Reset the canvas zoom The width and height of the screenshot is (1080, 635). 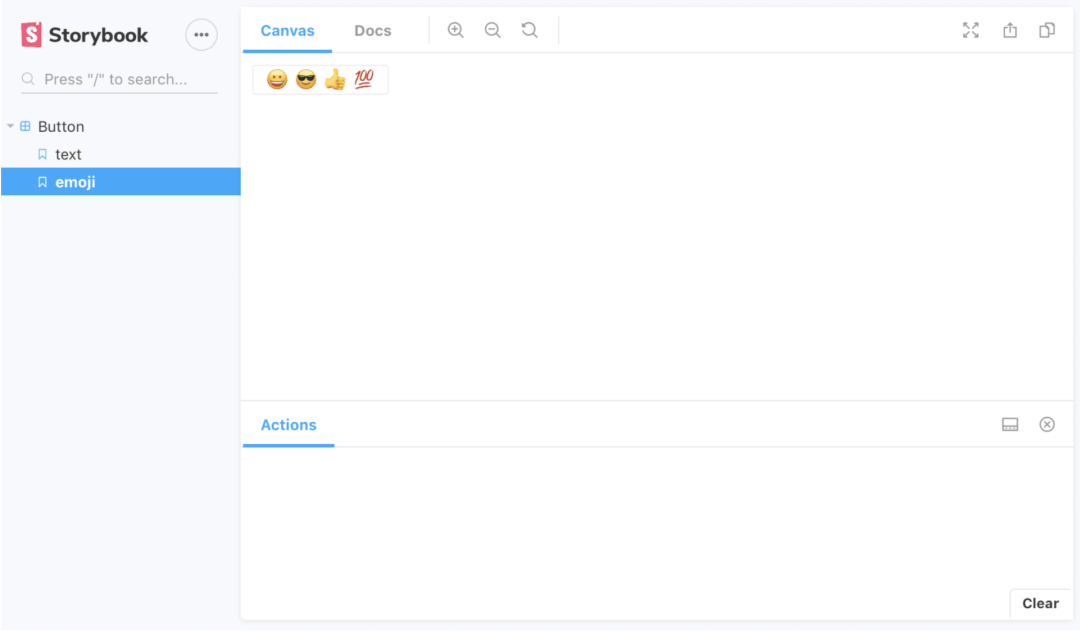pyautogui.click(x=530, y=30)
